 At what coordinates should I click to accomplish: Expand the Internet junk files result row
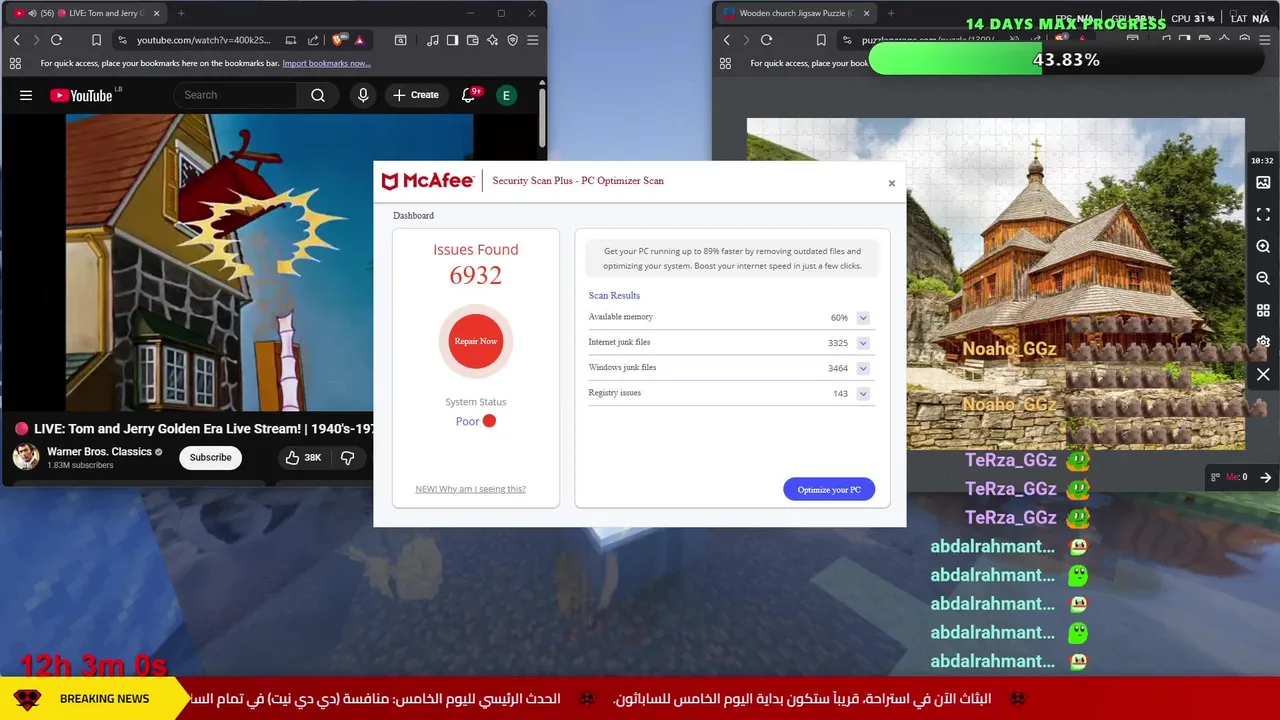[x=863, y=343]
